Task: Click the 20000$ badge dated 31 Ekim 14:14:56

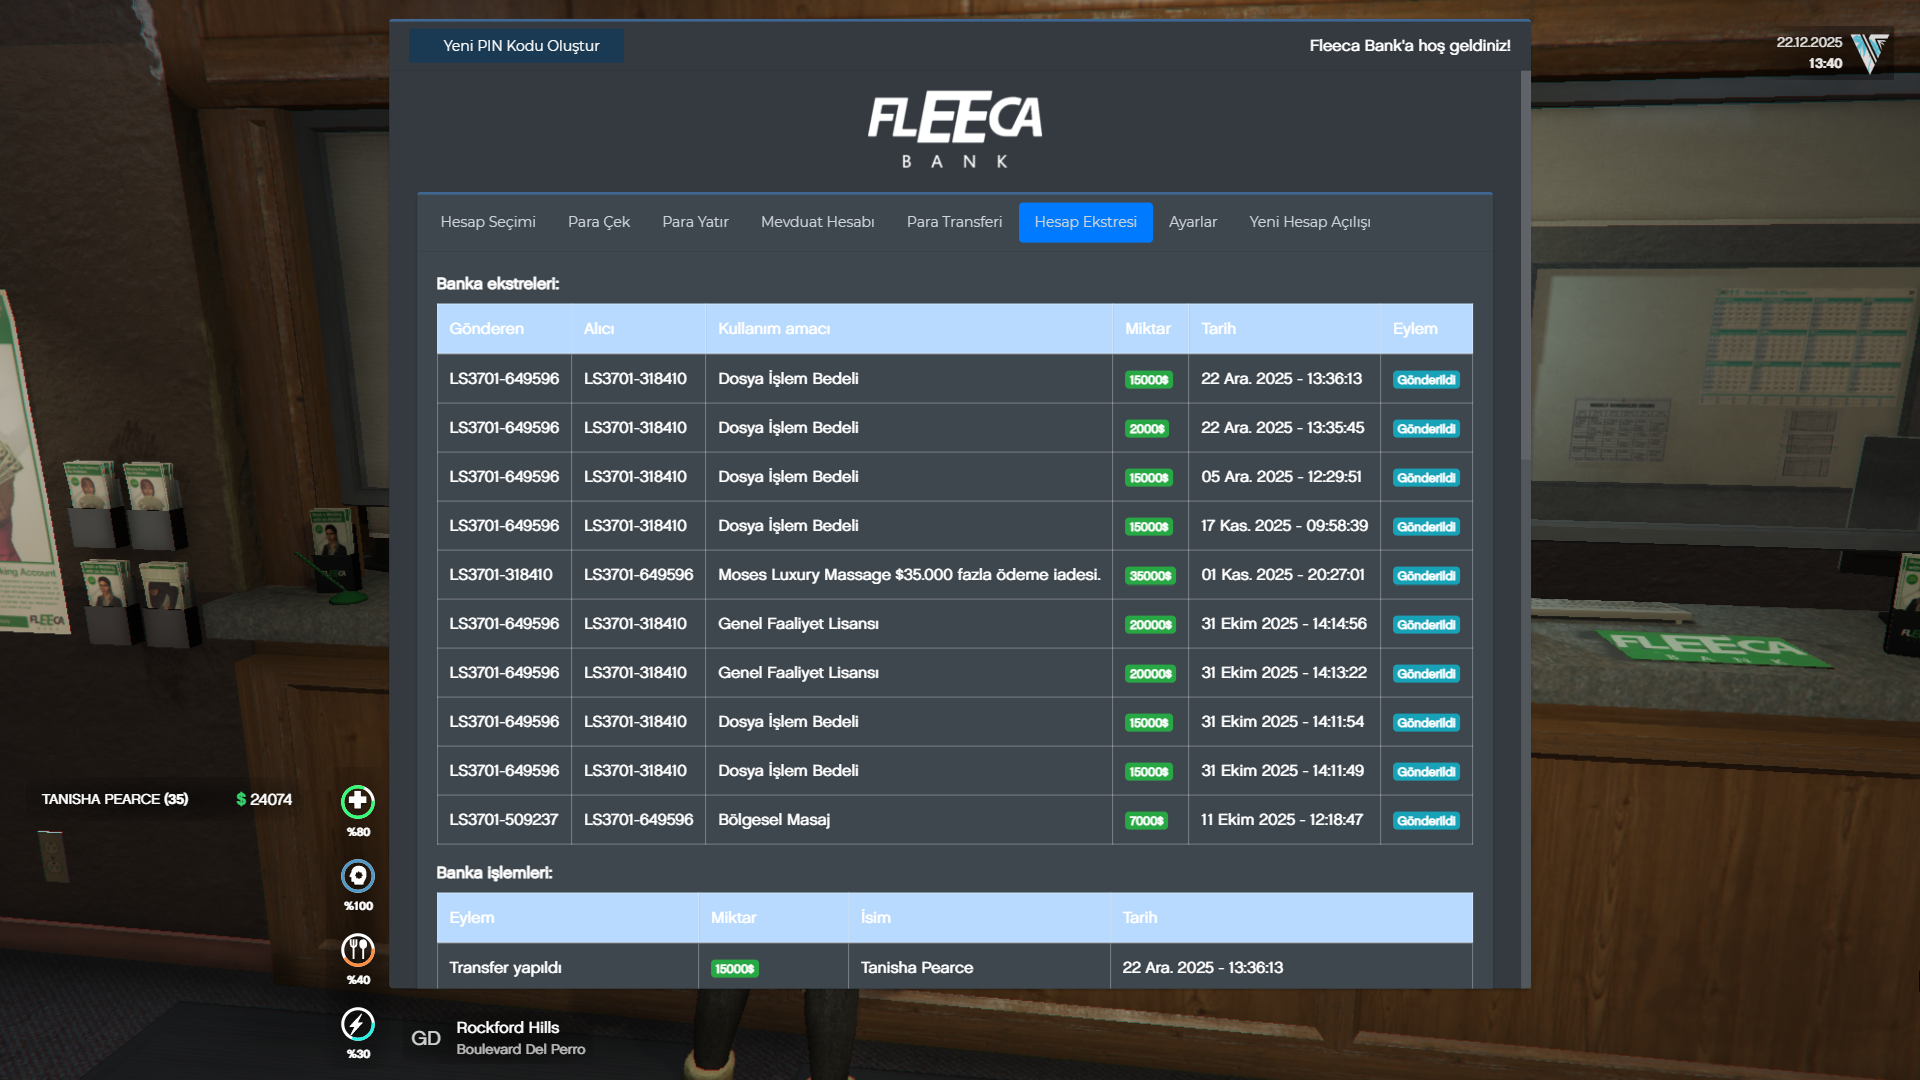Action: (1150, 625)
